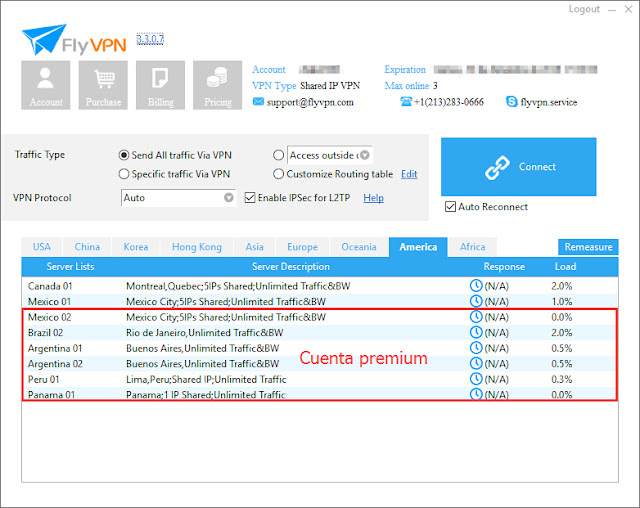Switch to the Korea tab

pos(136,247)
